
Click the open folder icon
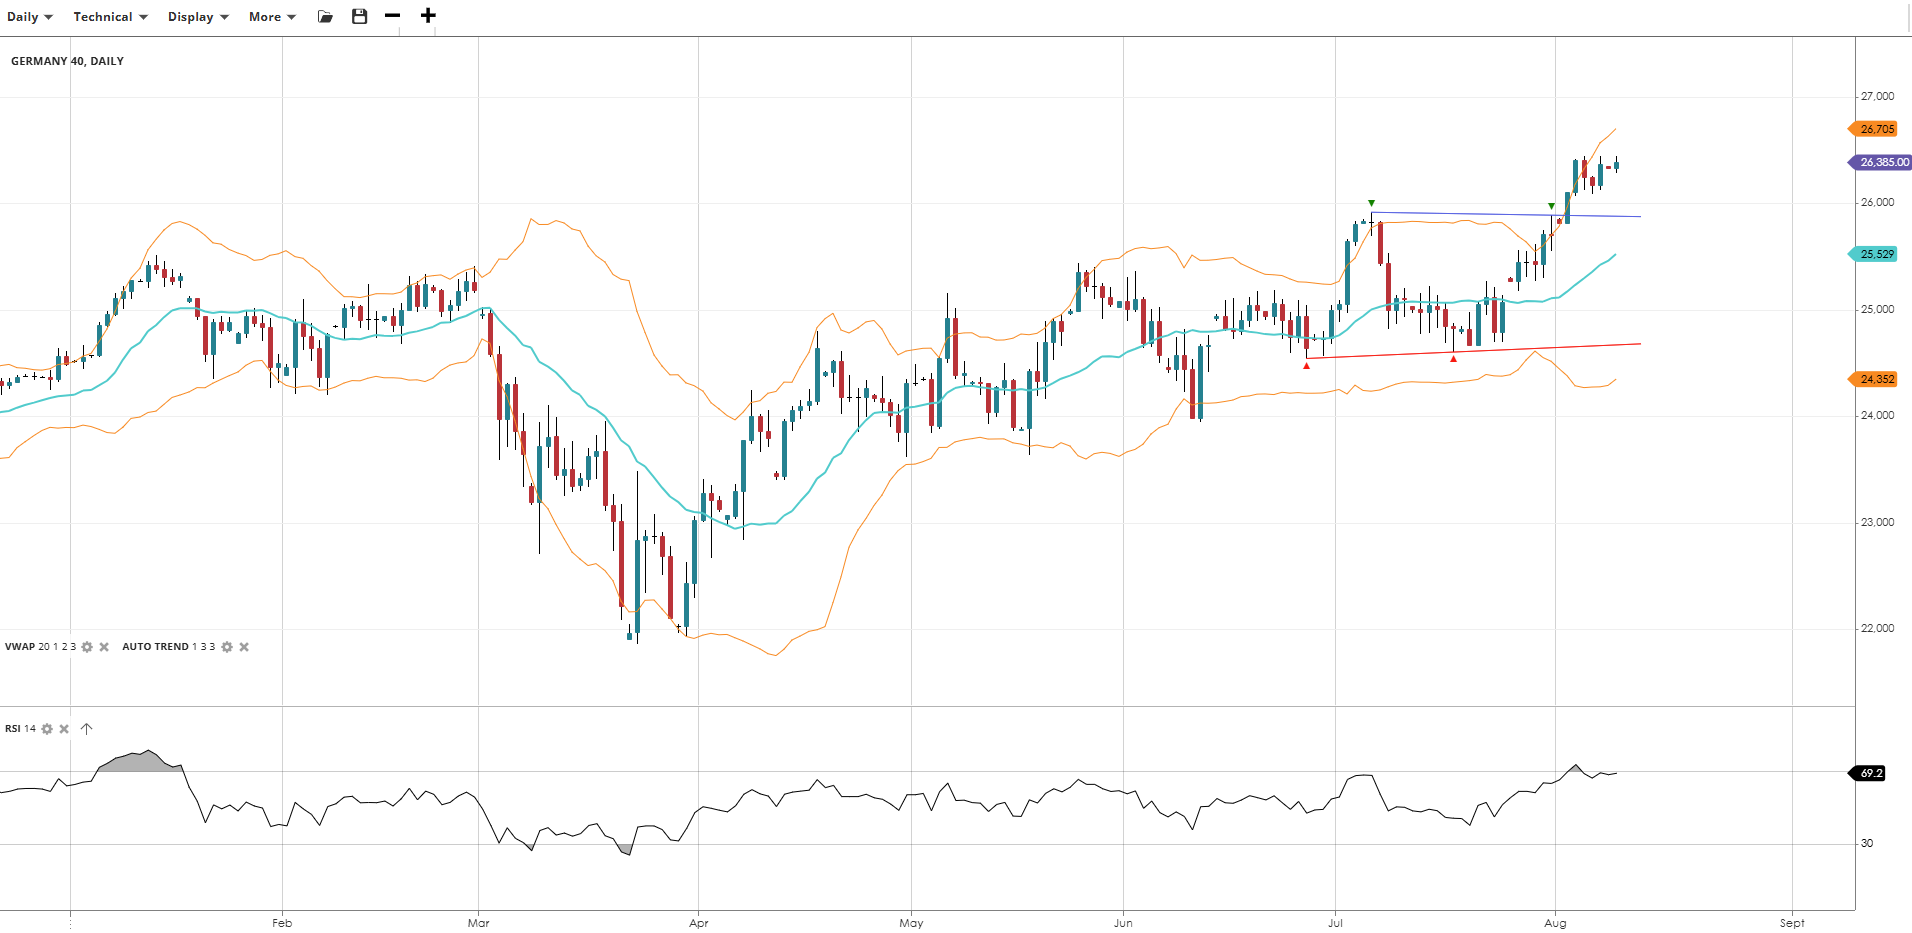[325, 16]
